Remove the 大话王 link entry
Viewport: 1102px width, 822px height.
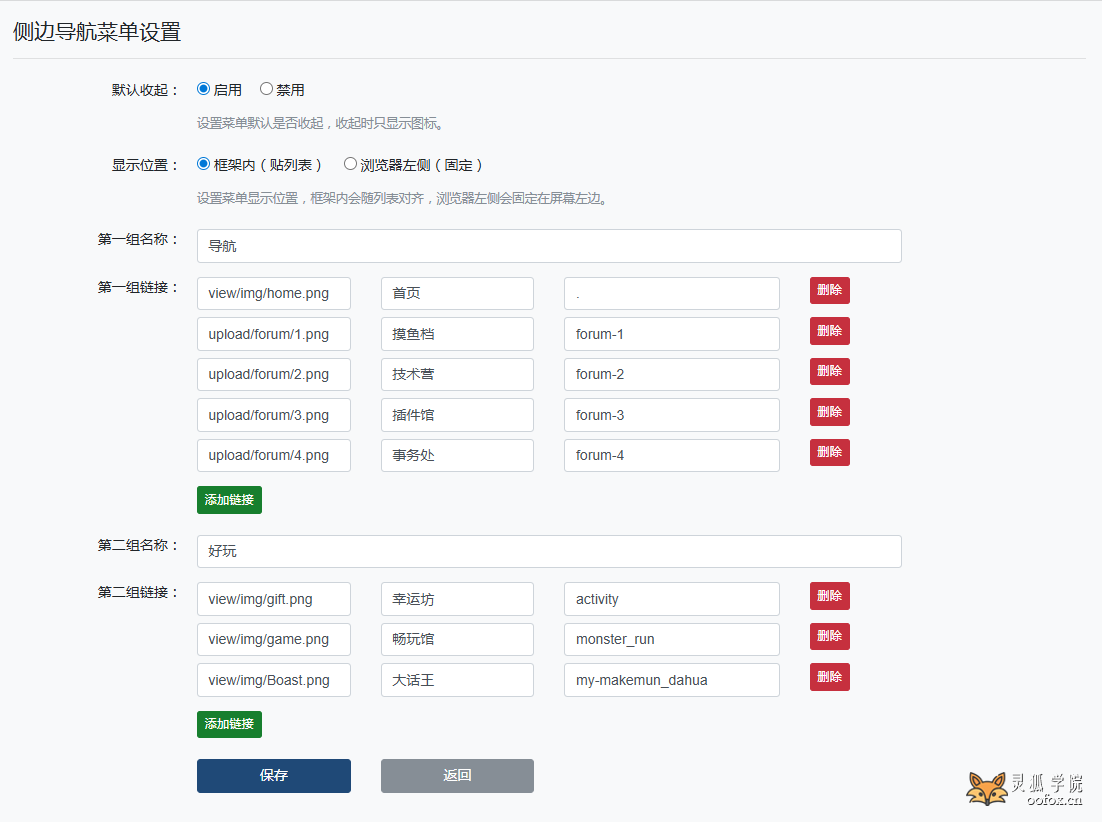[x=829, y=677]
